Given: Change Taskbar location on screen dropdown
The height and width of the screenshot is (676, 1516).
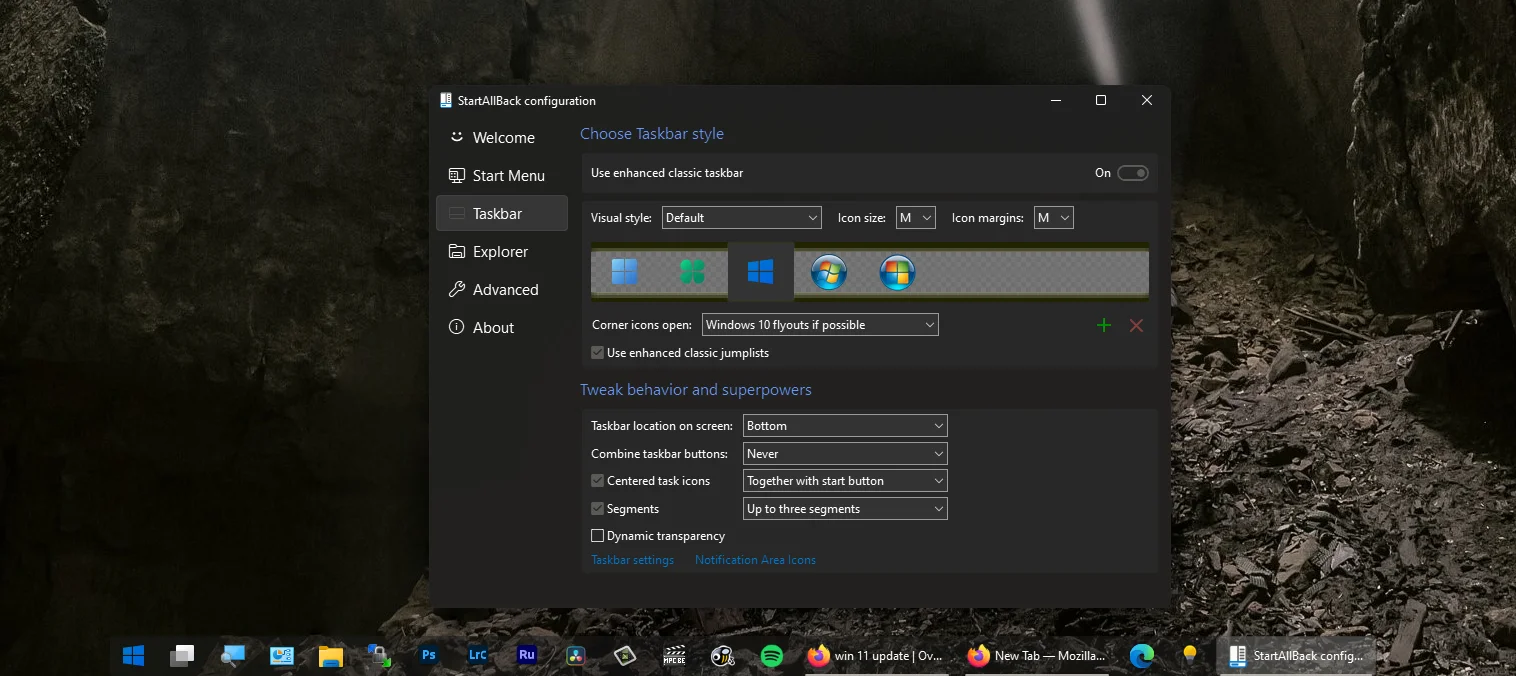Looking at the screenshot, I should 845,426.
